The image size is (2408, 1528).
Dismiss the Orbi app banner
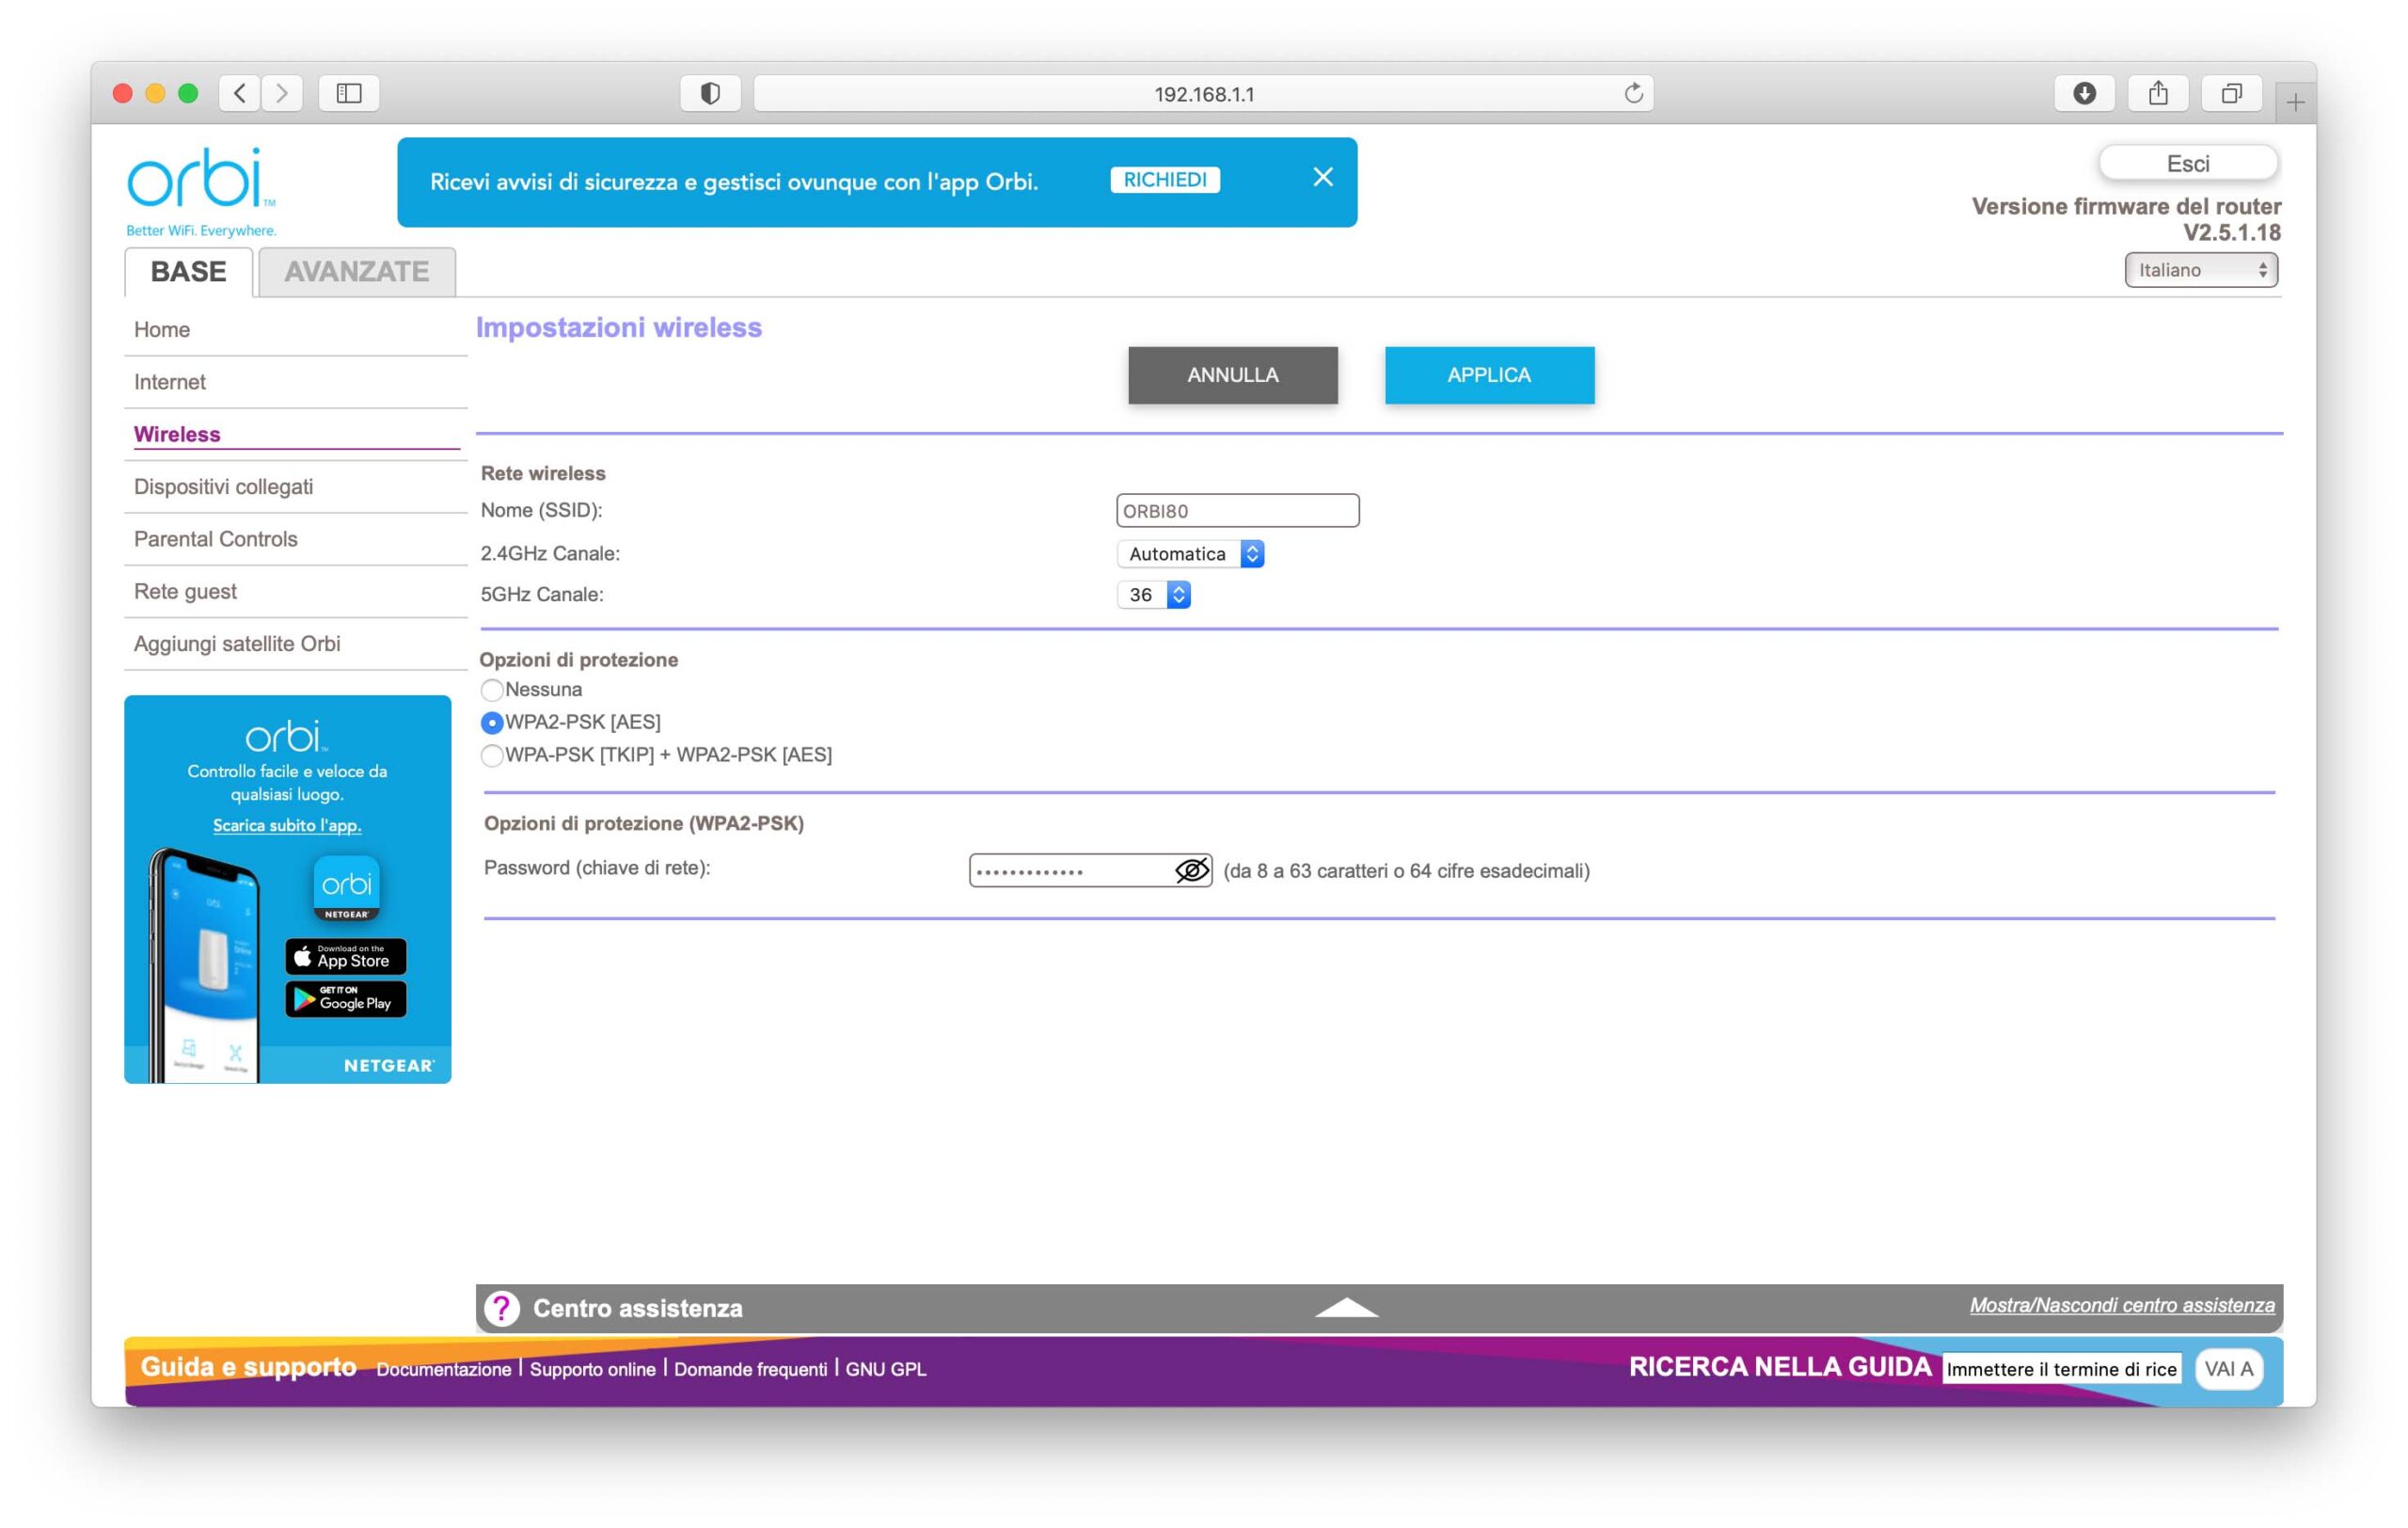point(1323,178)
